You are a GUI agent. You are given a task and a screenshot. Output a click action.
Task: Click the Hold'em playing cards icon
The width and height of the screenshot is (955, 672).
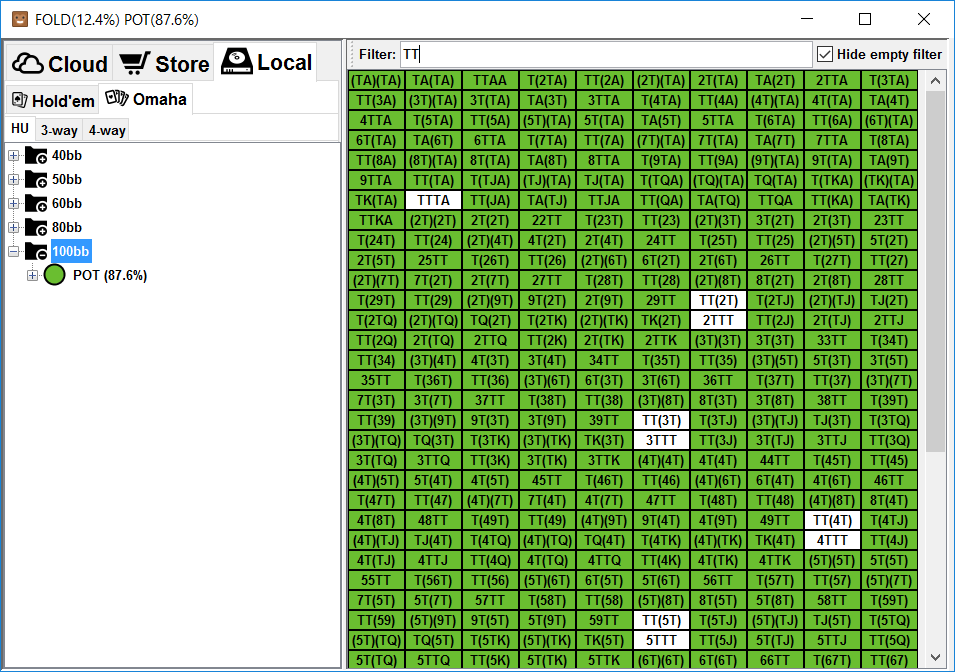[19, 101]
